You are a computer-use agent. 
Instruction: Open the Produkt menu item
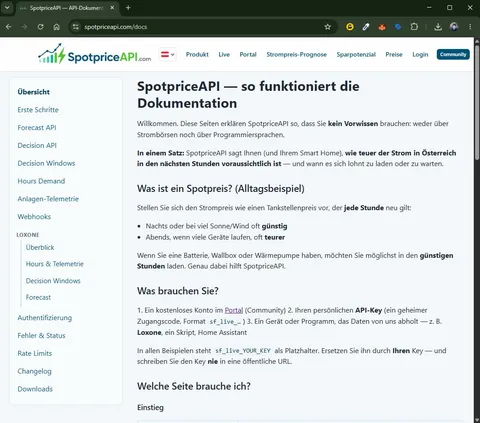pyautogui.click(x=197, y=54)
